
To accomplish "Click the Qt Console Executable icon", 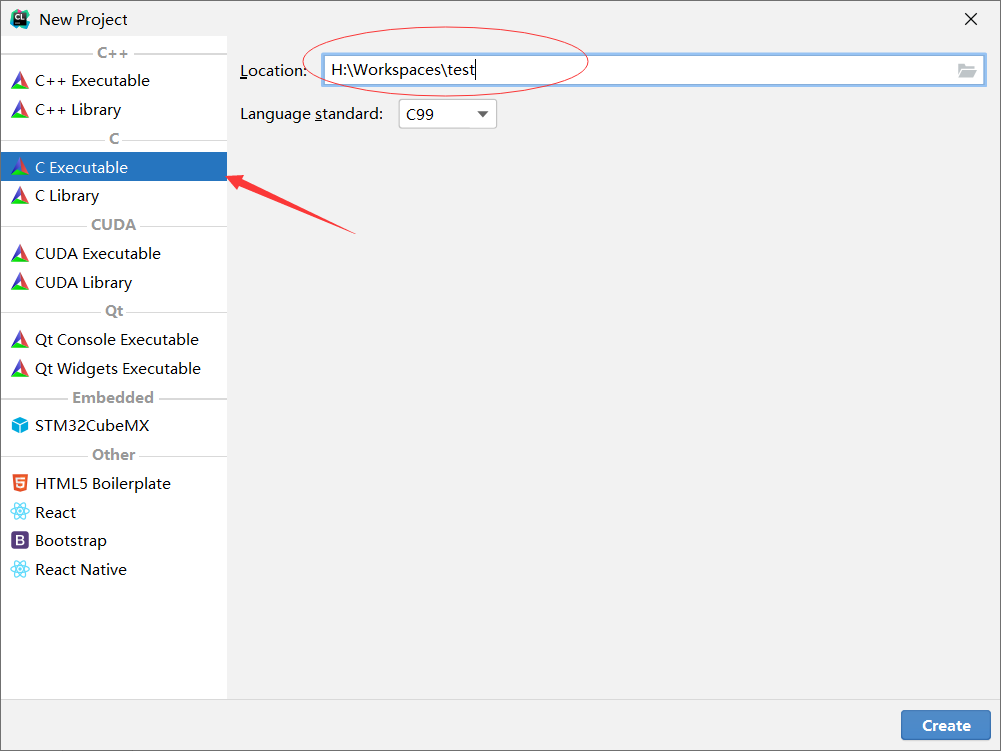I will [x=20, y=340].
